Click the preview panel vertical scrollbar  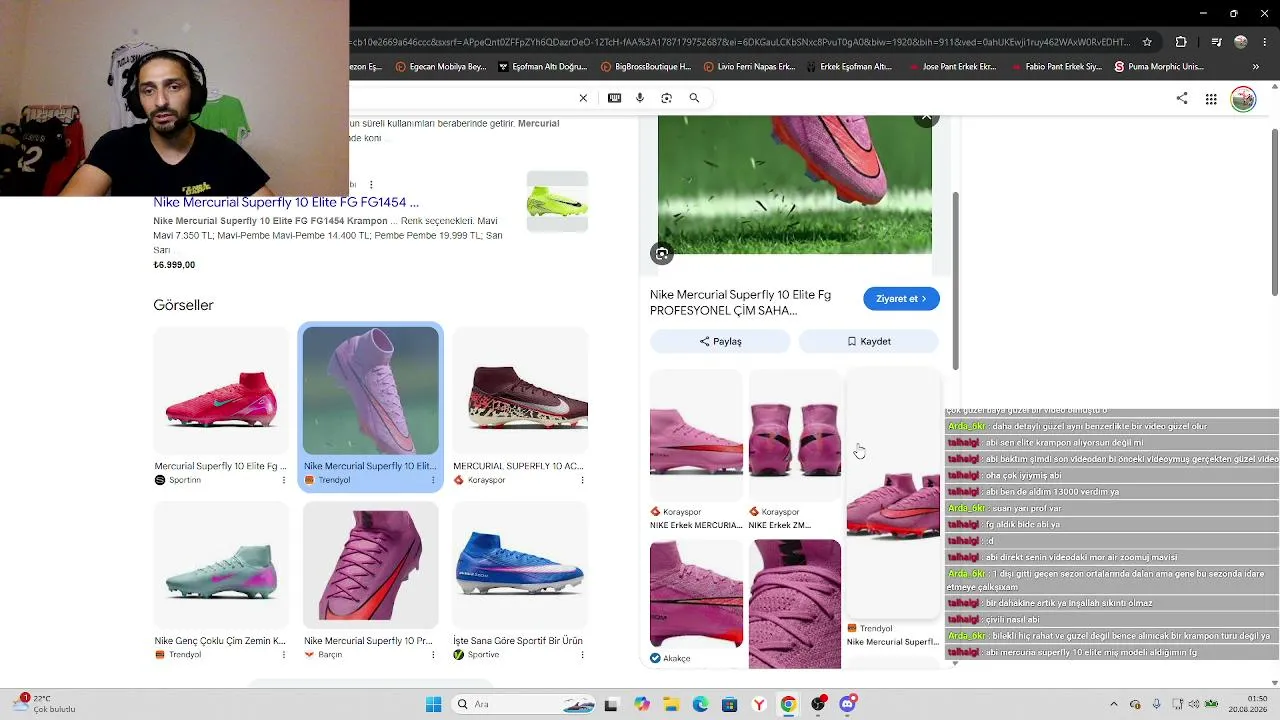955,280
